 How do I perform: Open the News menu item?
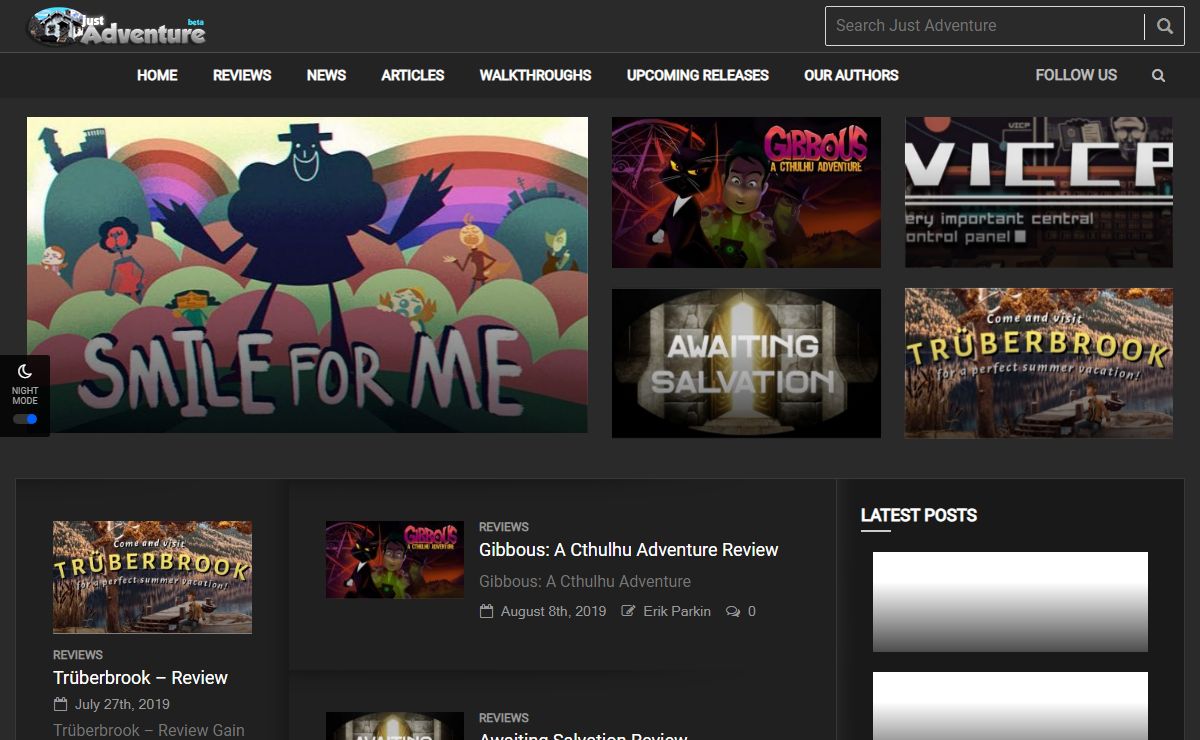tap(326, 75)
